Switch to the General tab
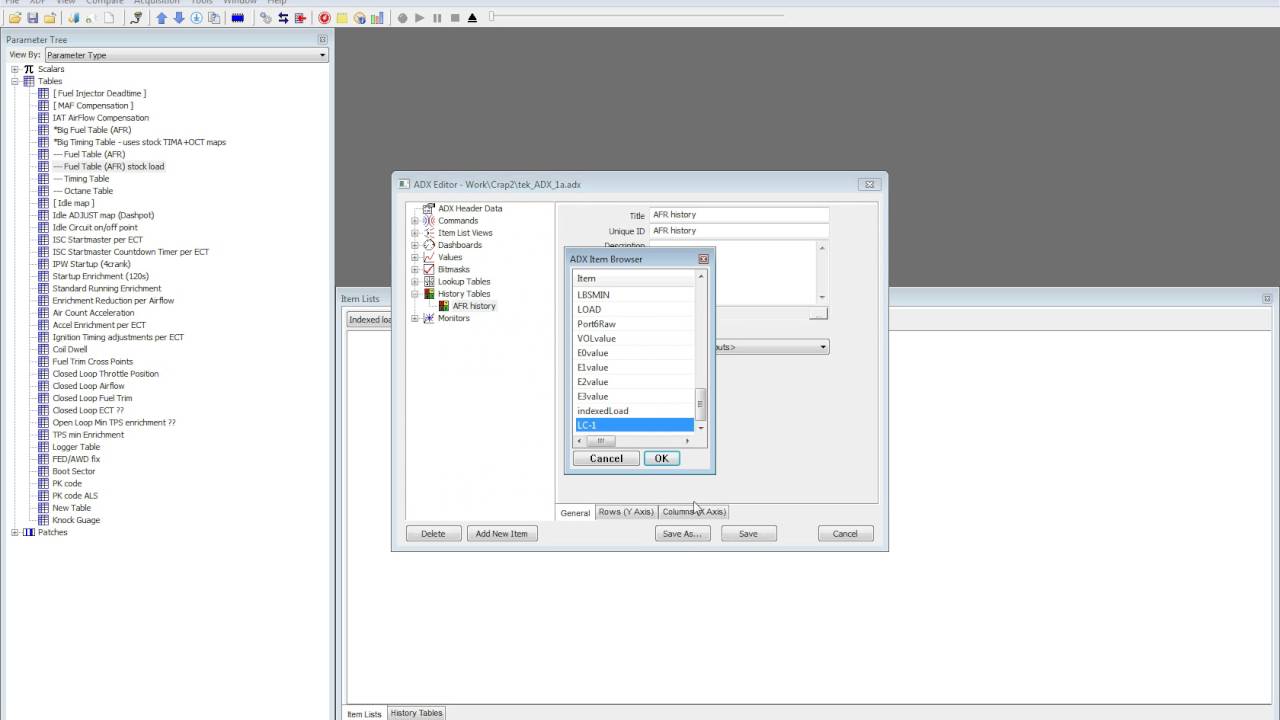1280x720 pixels. tap(575, 512)
